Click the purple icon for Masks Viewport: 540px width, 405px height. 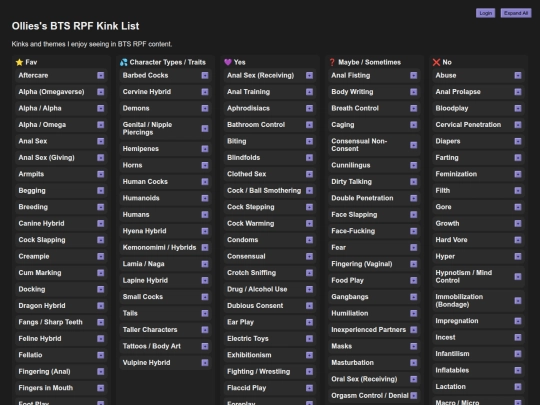point(414,346)
